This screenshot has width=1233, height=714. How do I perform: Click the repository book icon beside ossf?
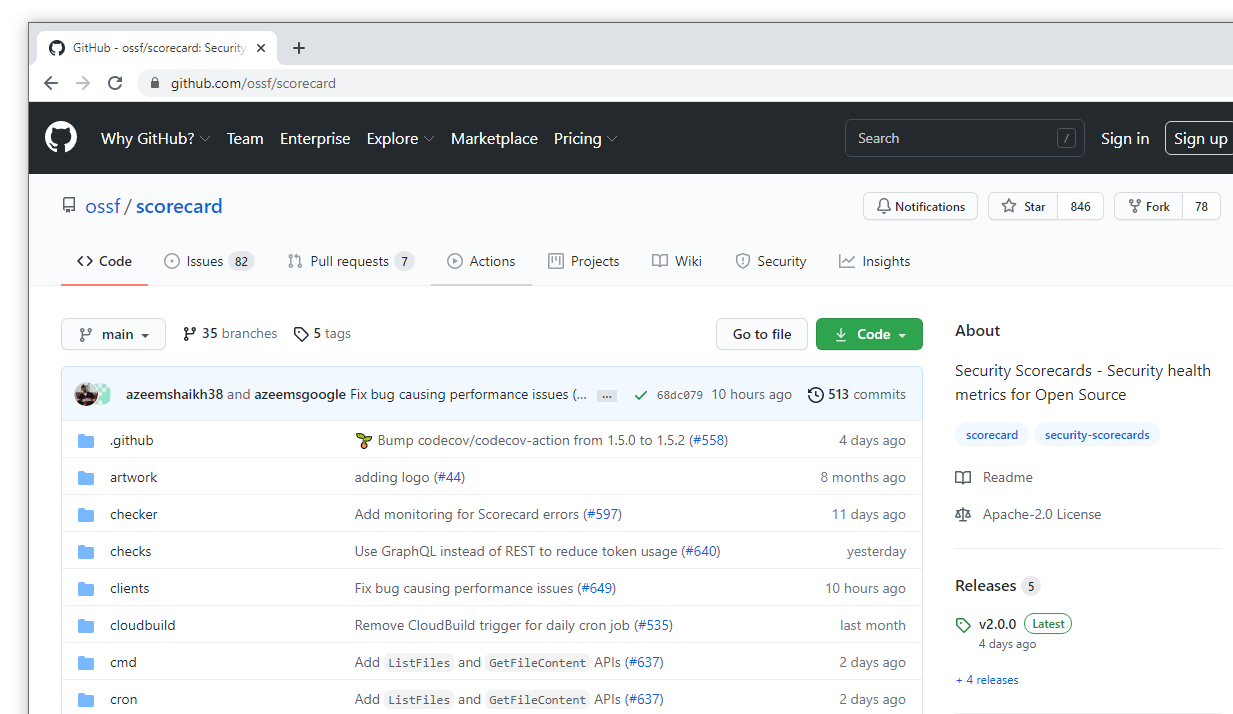68,205
